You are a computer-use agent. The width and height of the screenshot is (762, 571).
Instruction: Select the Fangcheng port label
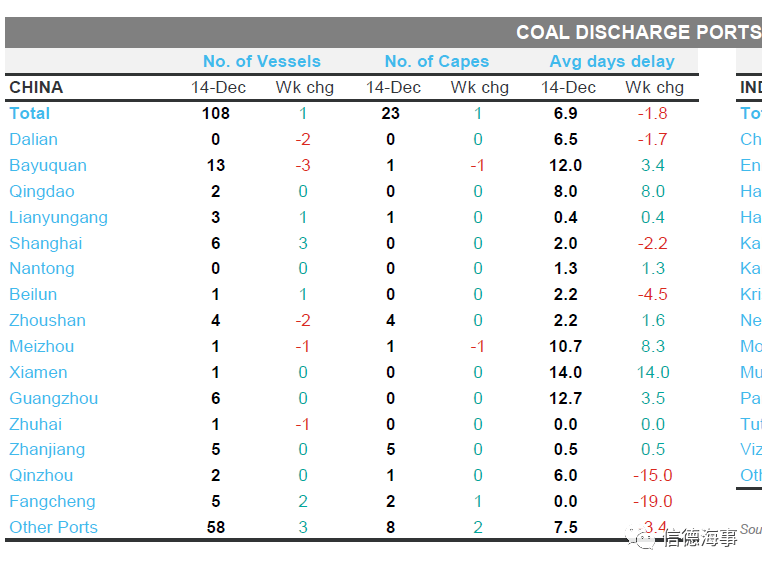(x=52, y=501)
